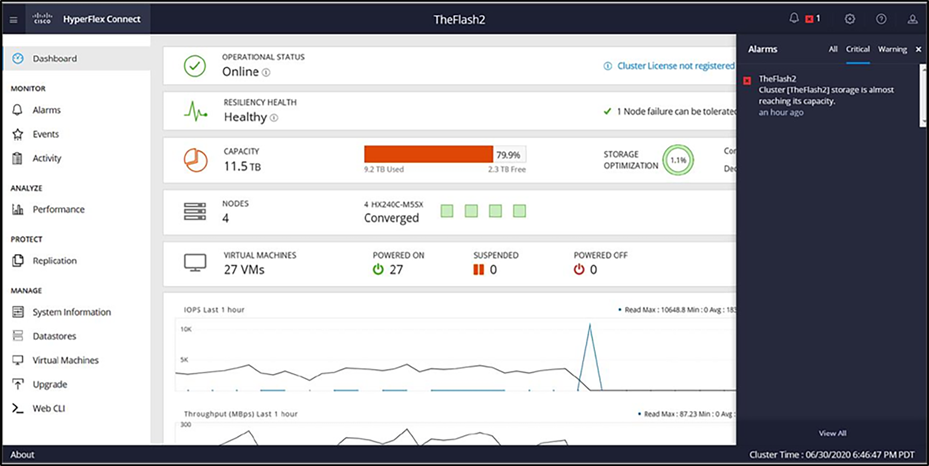This screenshot has height=466, width=929.
Task: Click the Activity clipboard icon
Action: click(x=18, y=158)
